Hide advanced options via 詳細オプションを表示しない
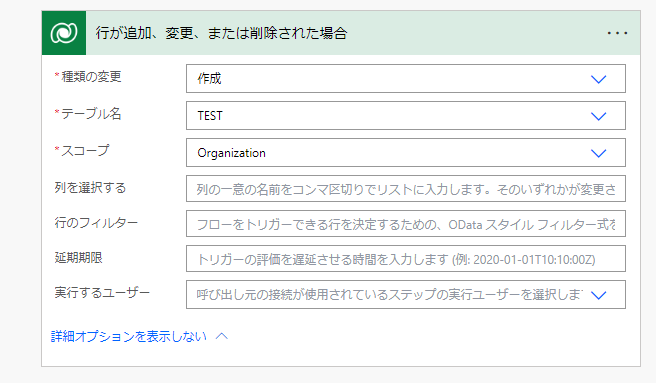This screenshot has width=656, height=383. [x=129, y=336]
